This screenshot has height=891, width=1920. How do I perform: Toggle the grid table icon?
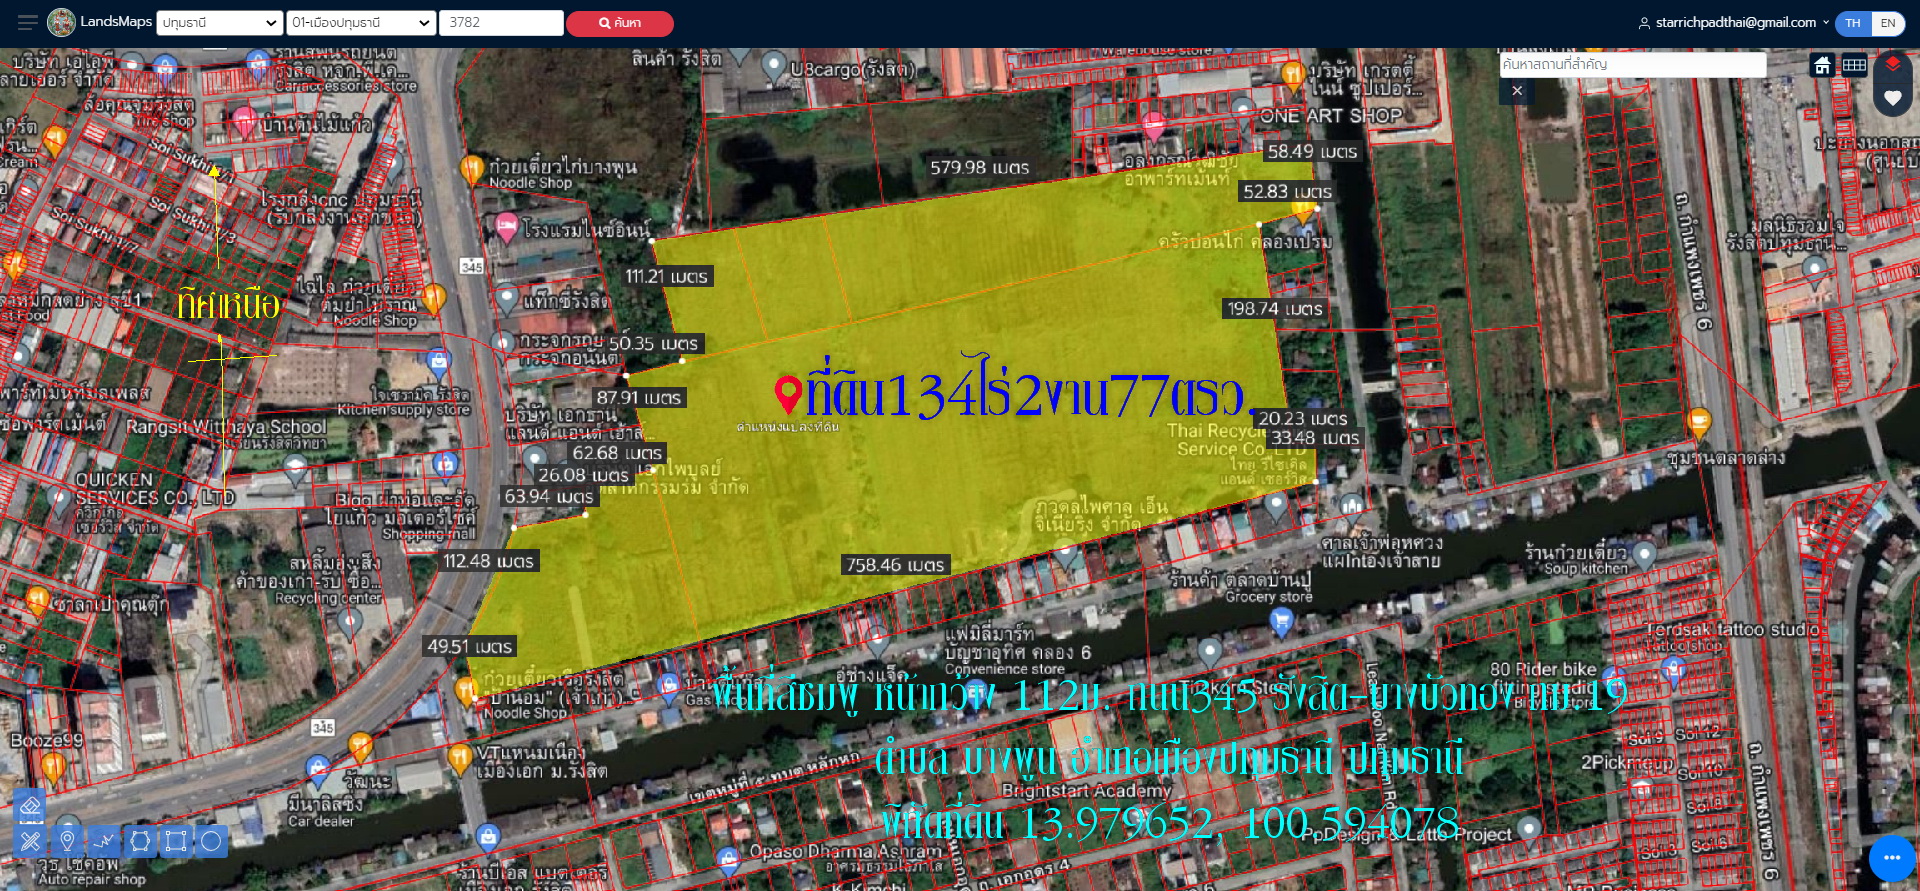click(1854, 66)
